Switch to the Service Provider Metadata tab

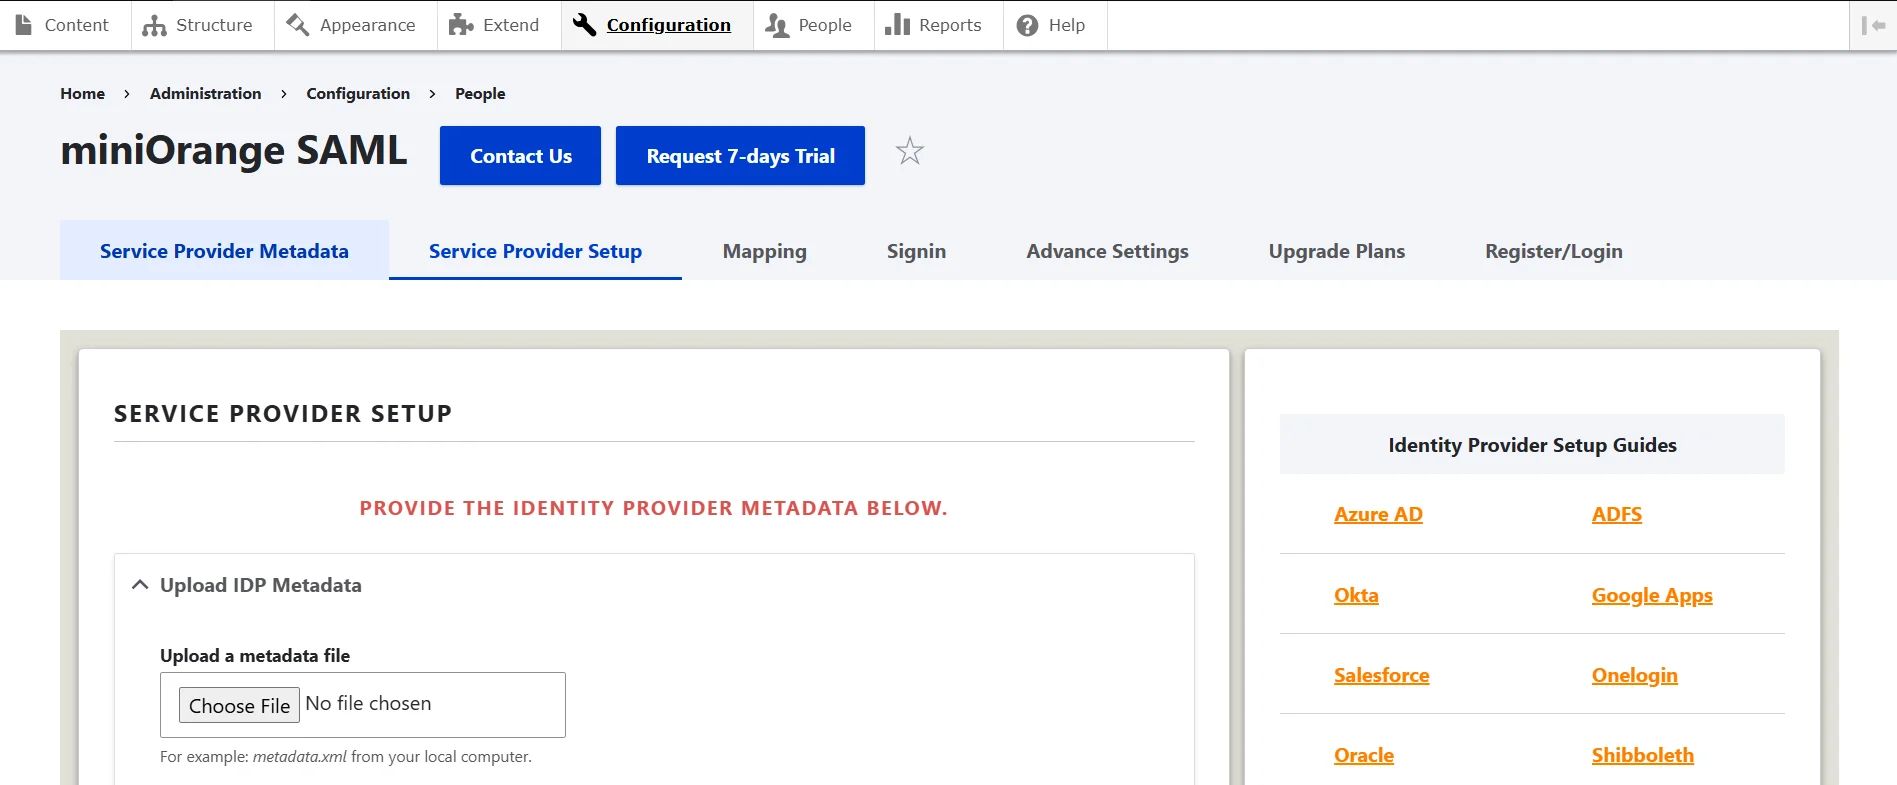224,251
